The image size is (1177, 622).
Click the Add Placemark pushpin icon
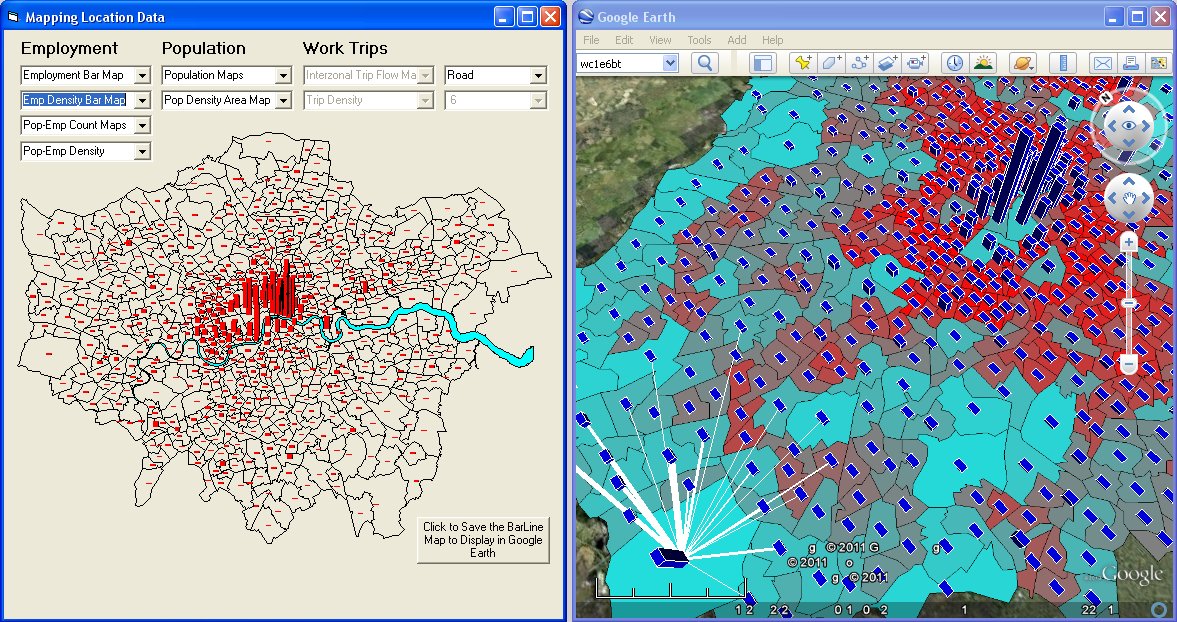click(x=802, y=63)
